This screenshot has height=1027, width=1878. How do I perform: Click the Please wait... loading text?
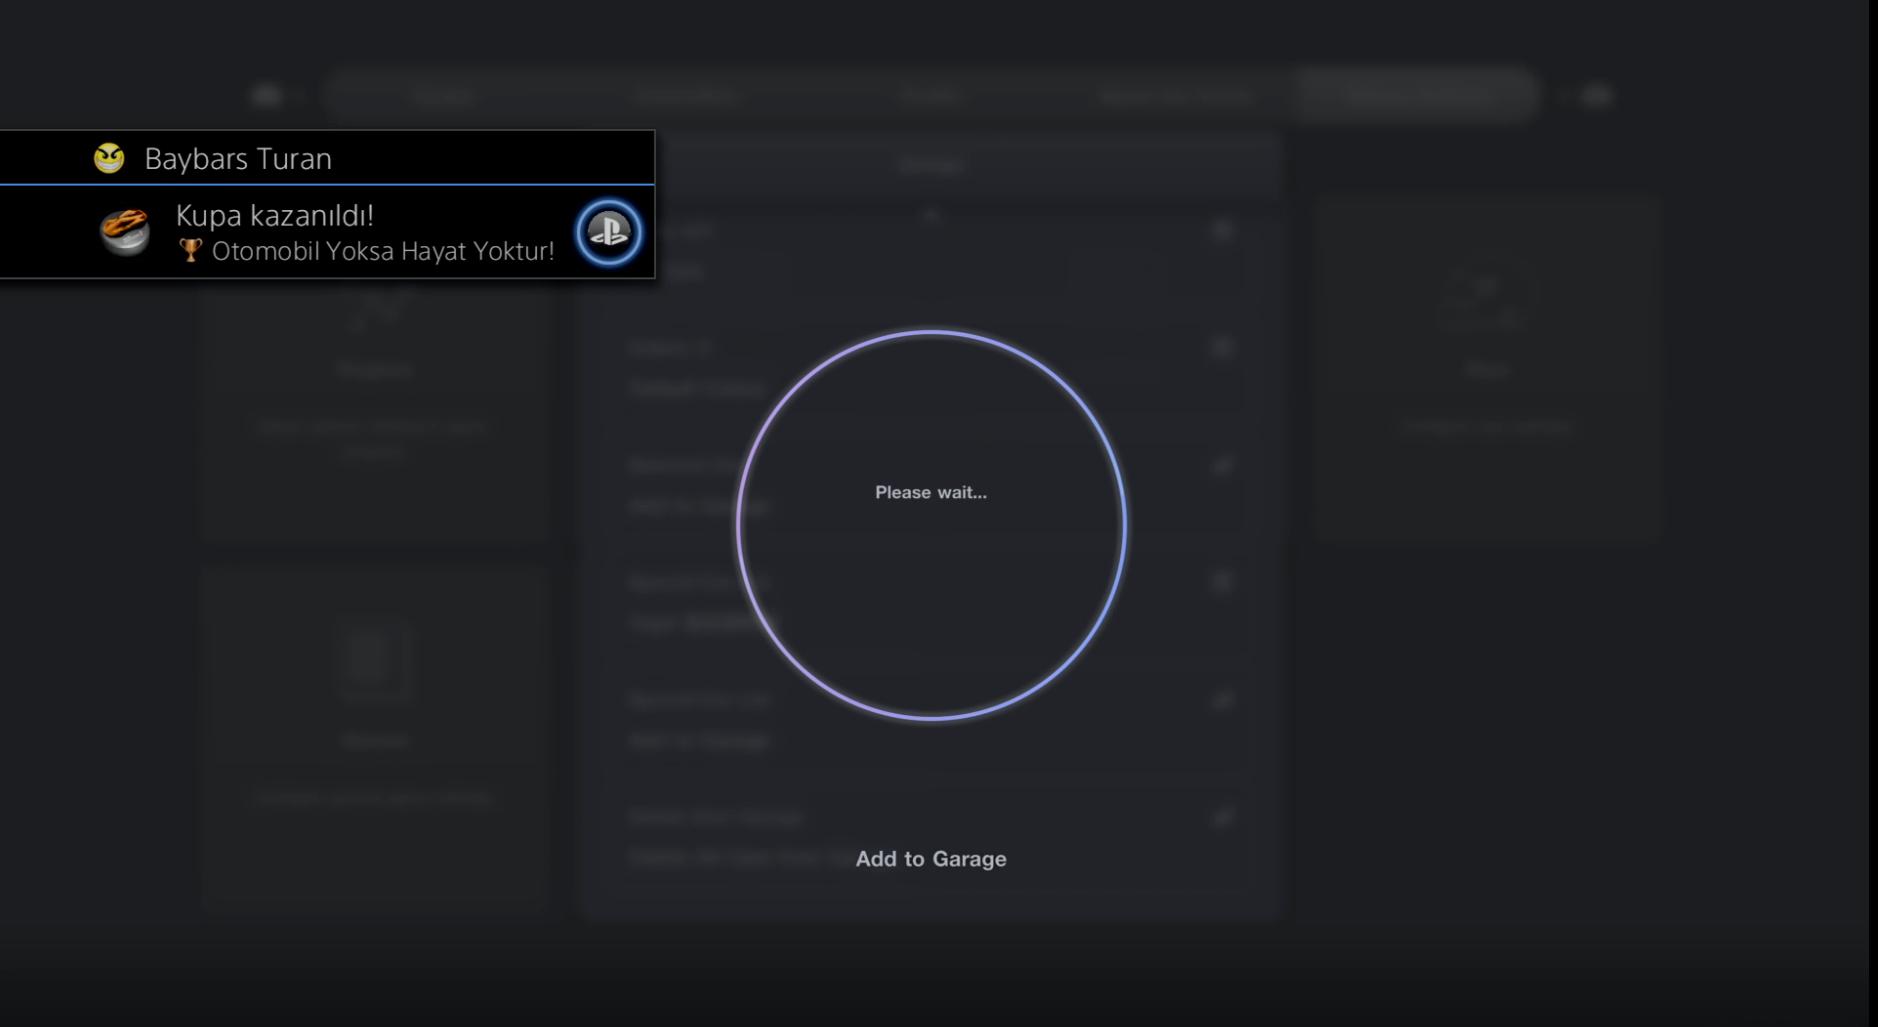[x=930, y=492]
